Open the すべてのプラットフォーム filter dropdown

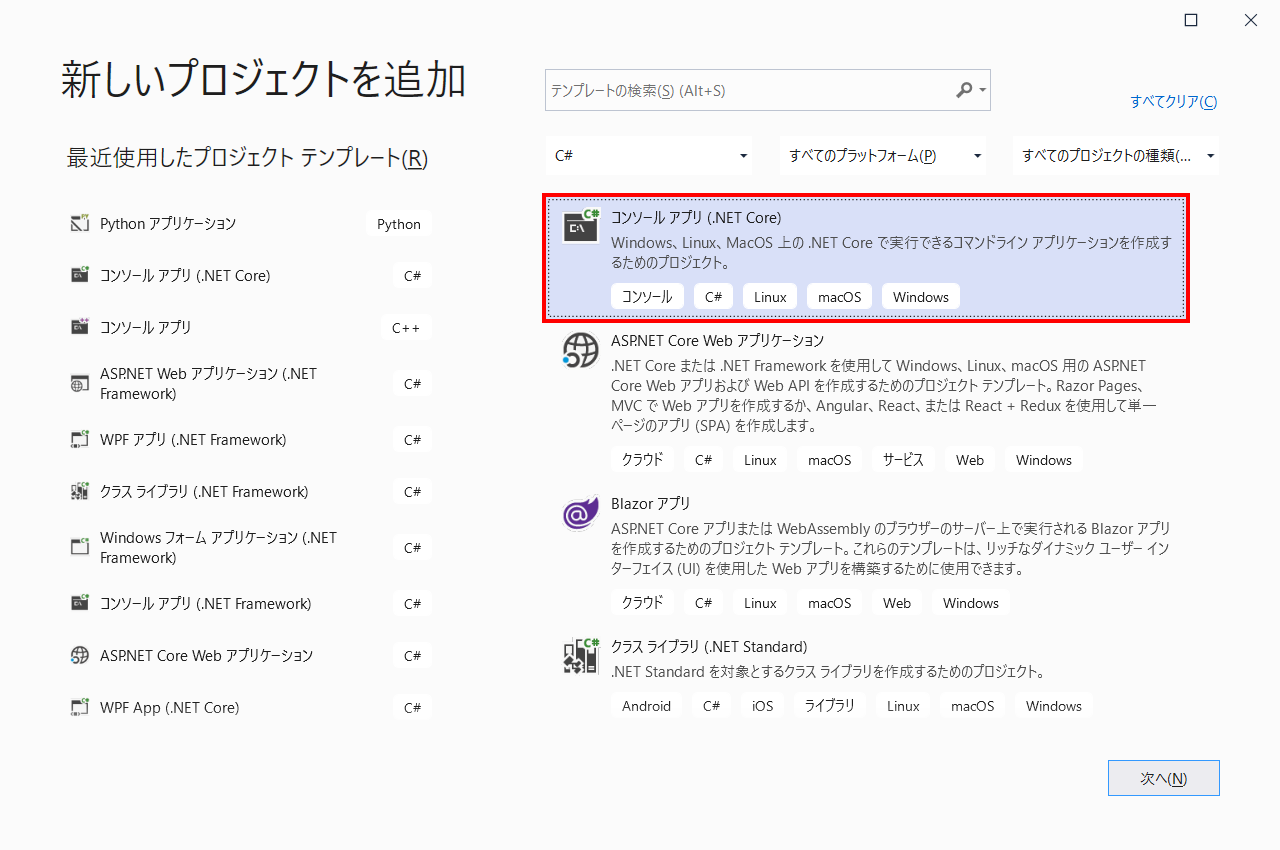coord(884,156)
